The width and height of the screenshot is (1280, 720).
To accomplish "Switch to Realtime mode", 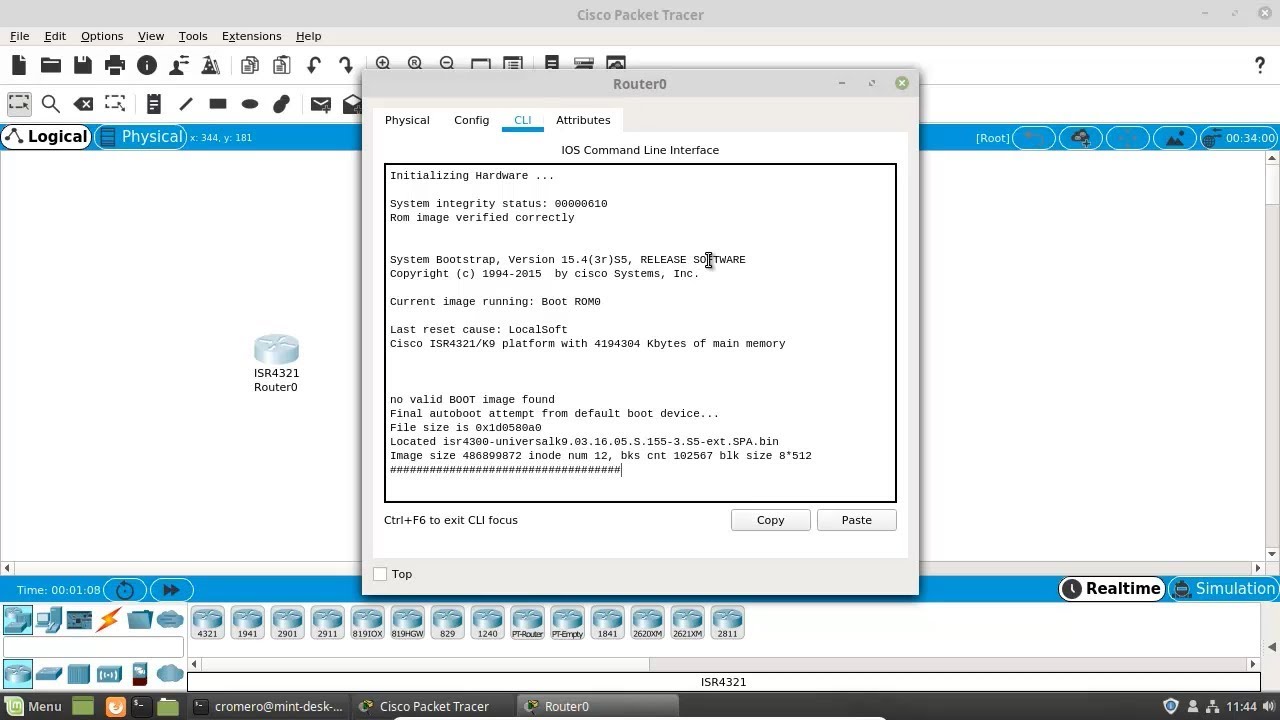I will coord(1112,589).
